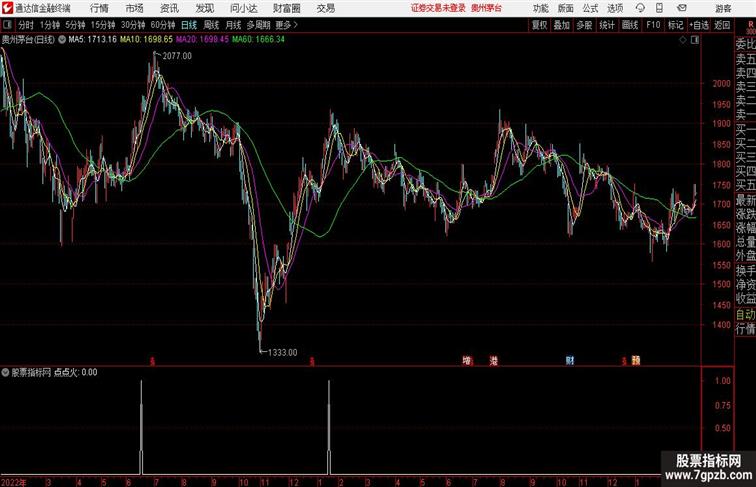This screenshot has height=487, width=756.
Task: Open the 功能 menu
Action: (x=540, y=8)
